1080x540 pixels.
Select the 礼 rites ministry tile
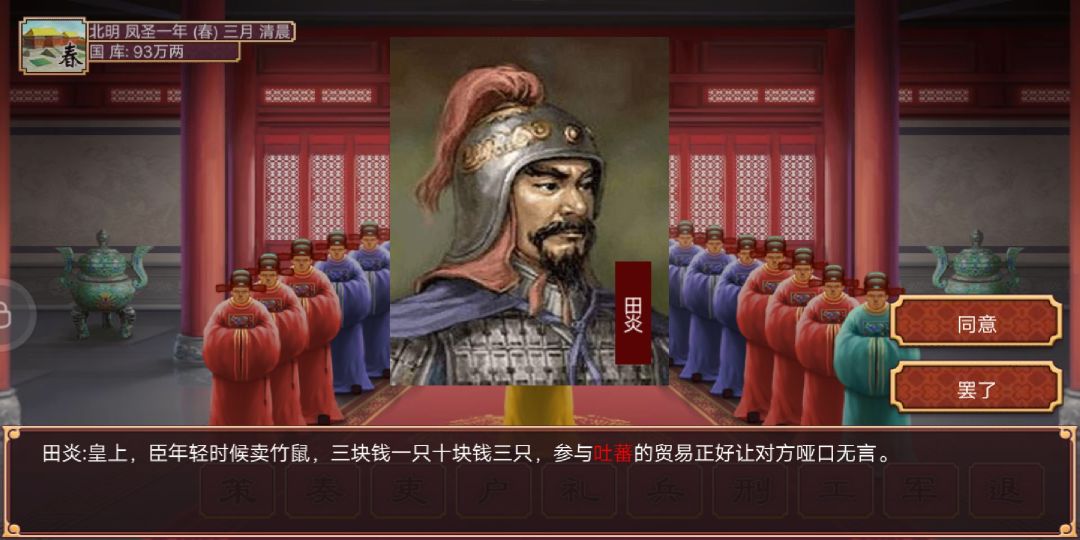coord(579,490)
